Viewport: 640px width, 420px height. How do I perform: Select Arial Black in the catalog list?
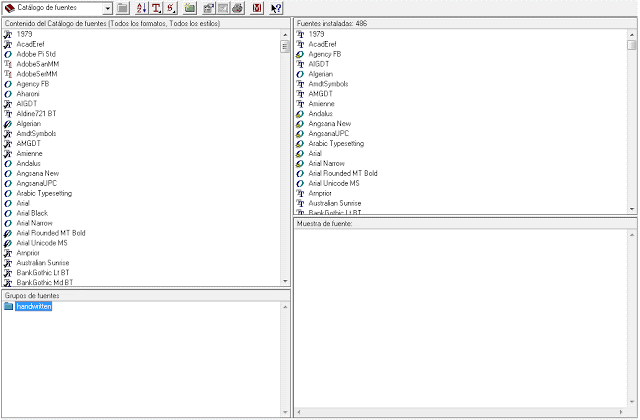tap(33, 213)
